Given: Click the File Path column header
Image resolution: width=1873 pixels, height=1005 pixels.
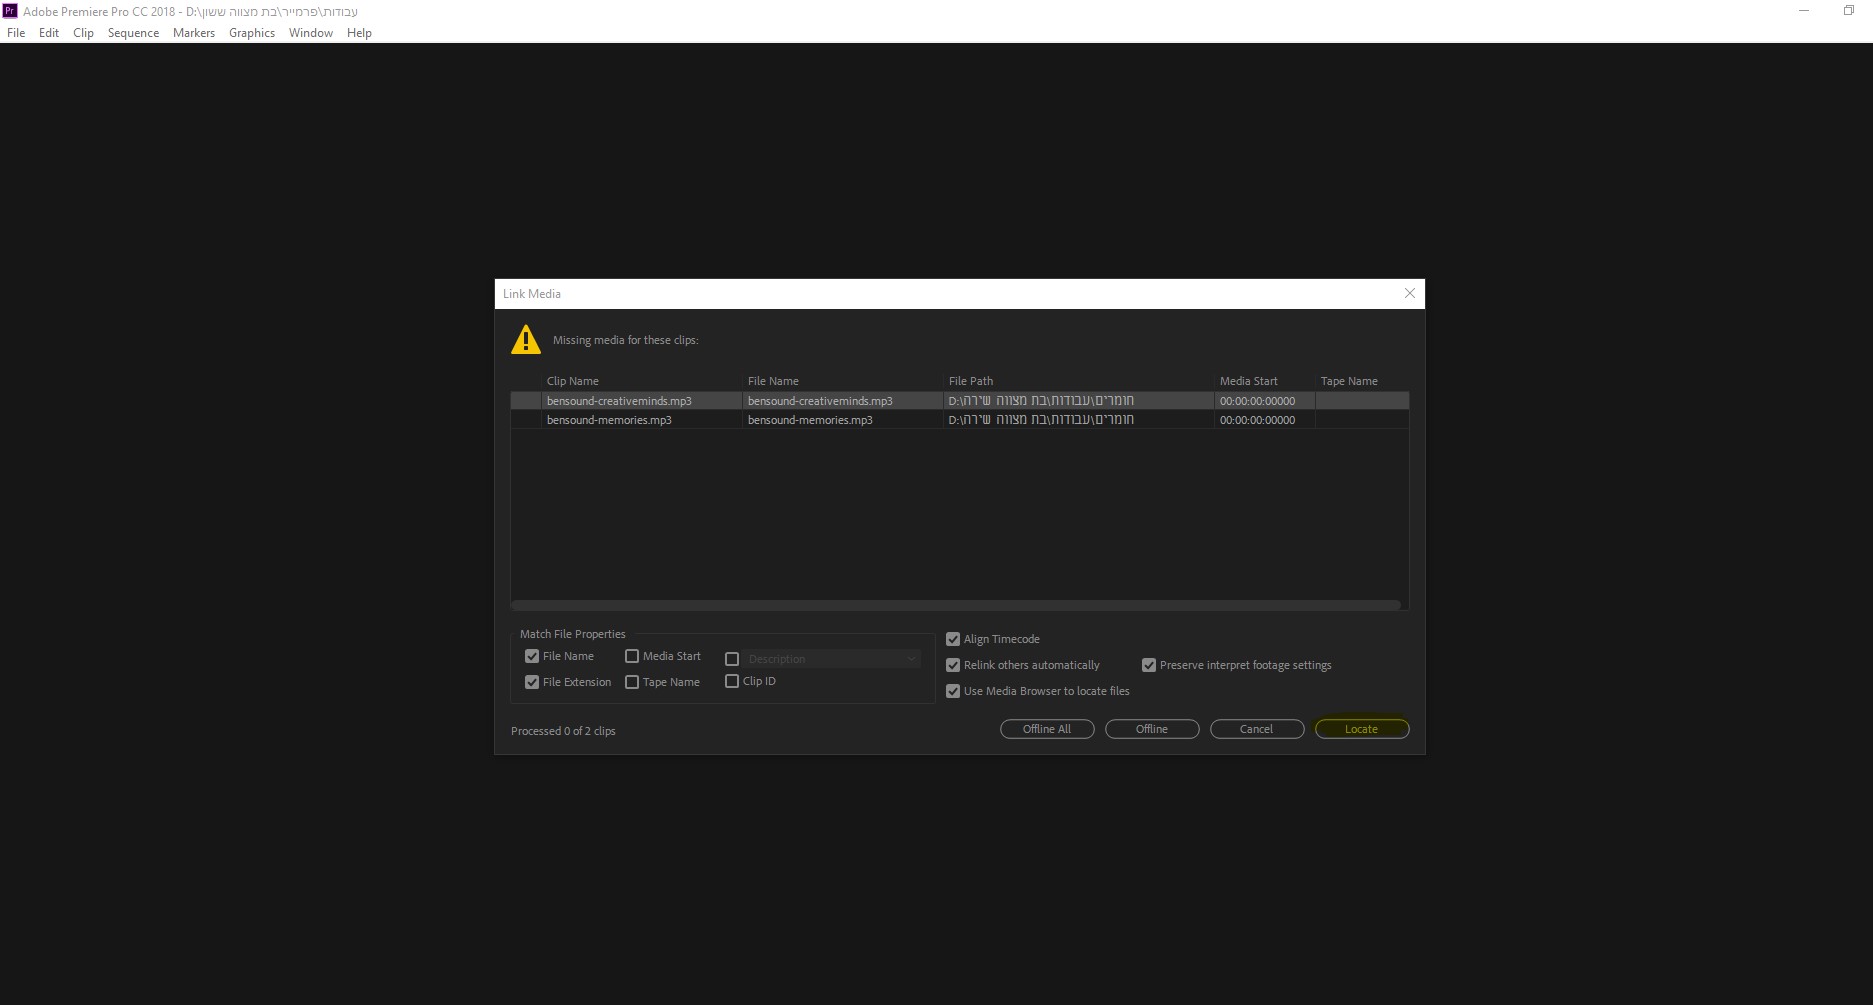Looking at the screenshot, I should pyautogui.click(x=971, y=381).
